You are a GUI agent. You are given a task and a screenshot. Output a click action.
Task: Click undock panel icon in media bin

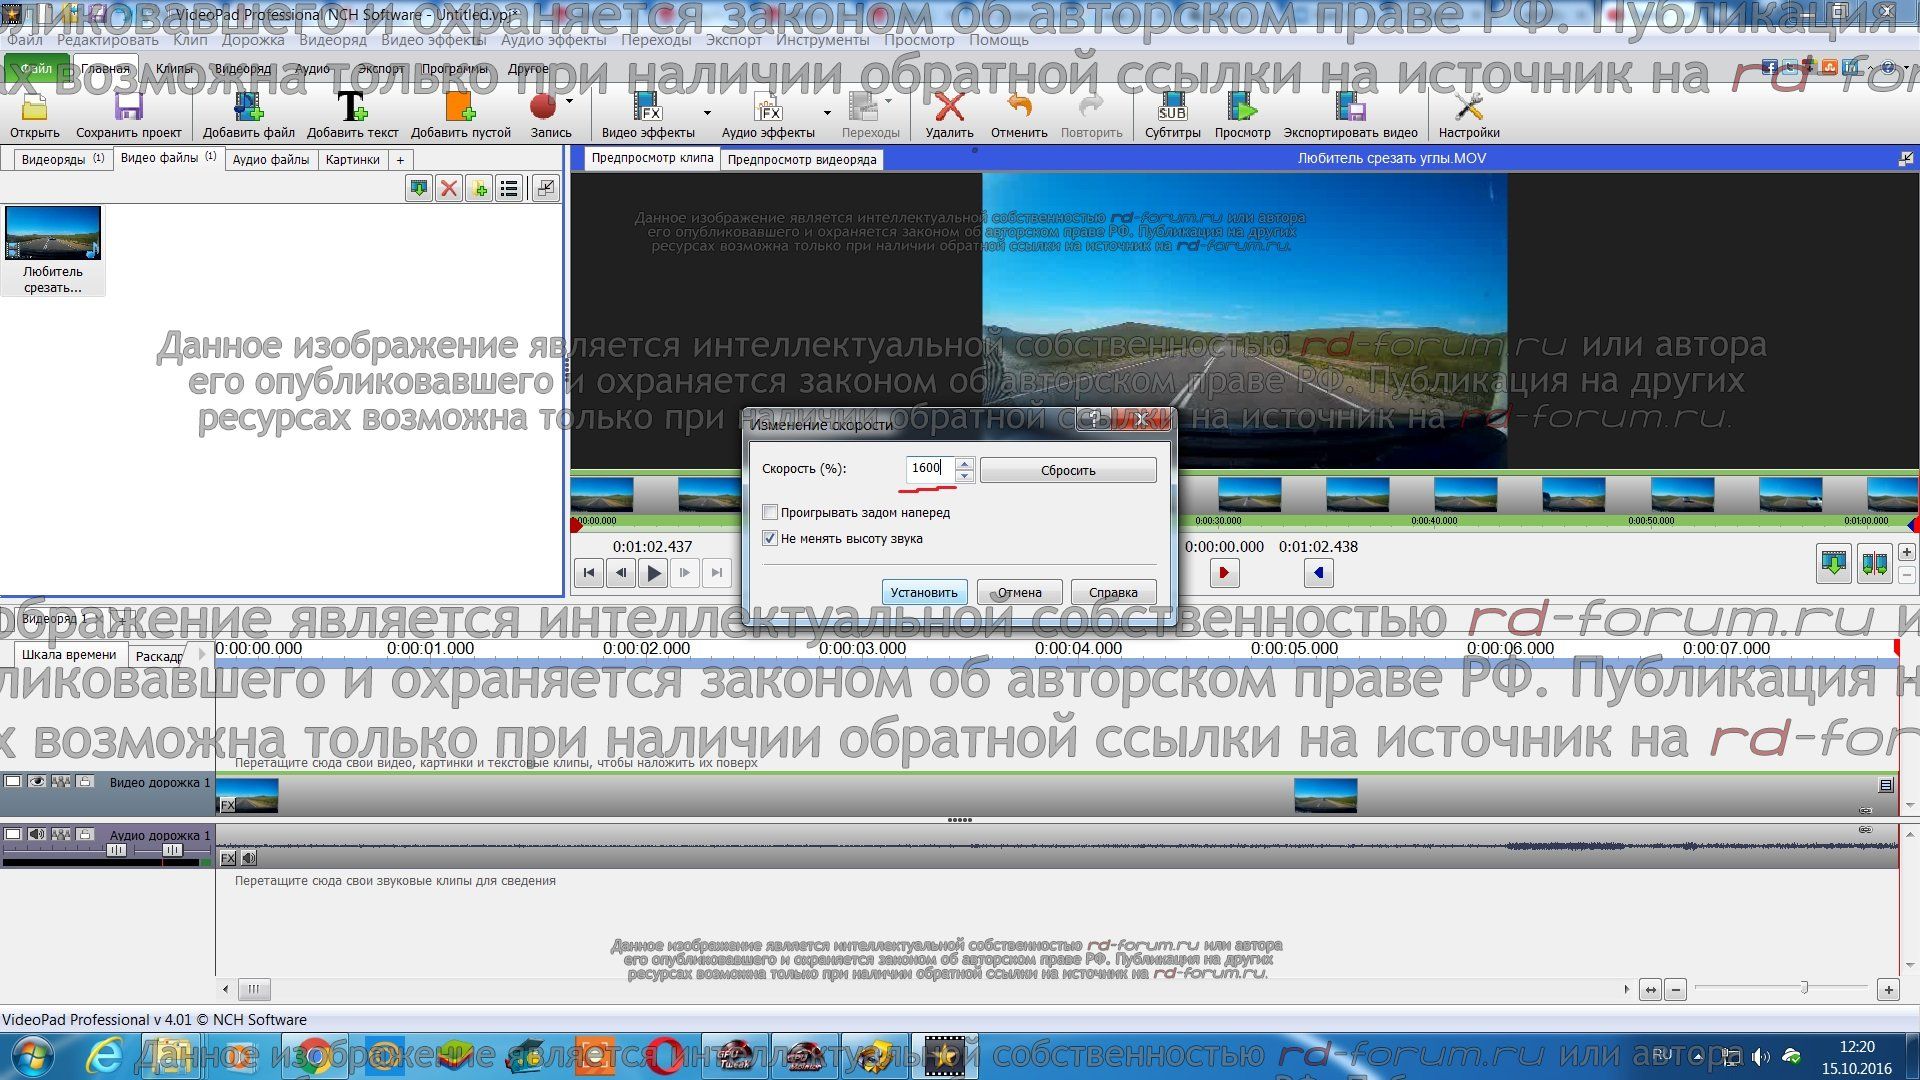[x=545, y=188]
